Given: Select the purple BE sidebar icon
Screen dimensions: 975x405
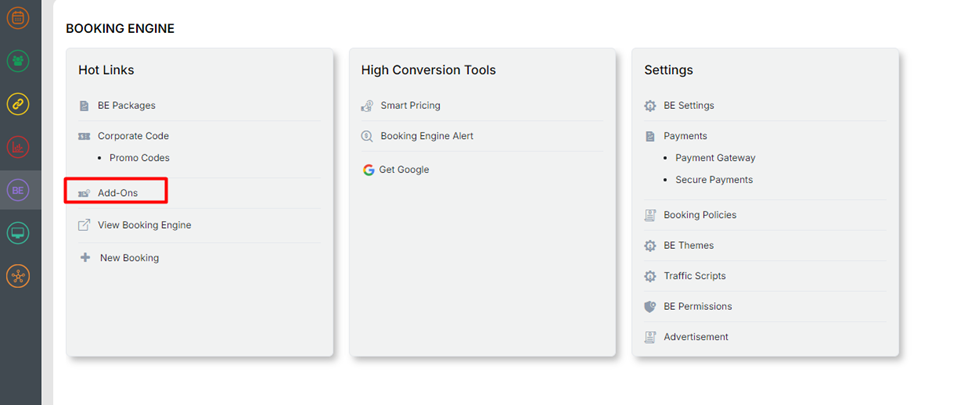Looking at the screenshot, I should [18, 190].
